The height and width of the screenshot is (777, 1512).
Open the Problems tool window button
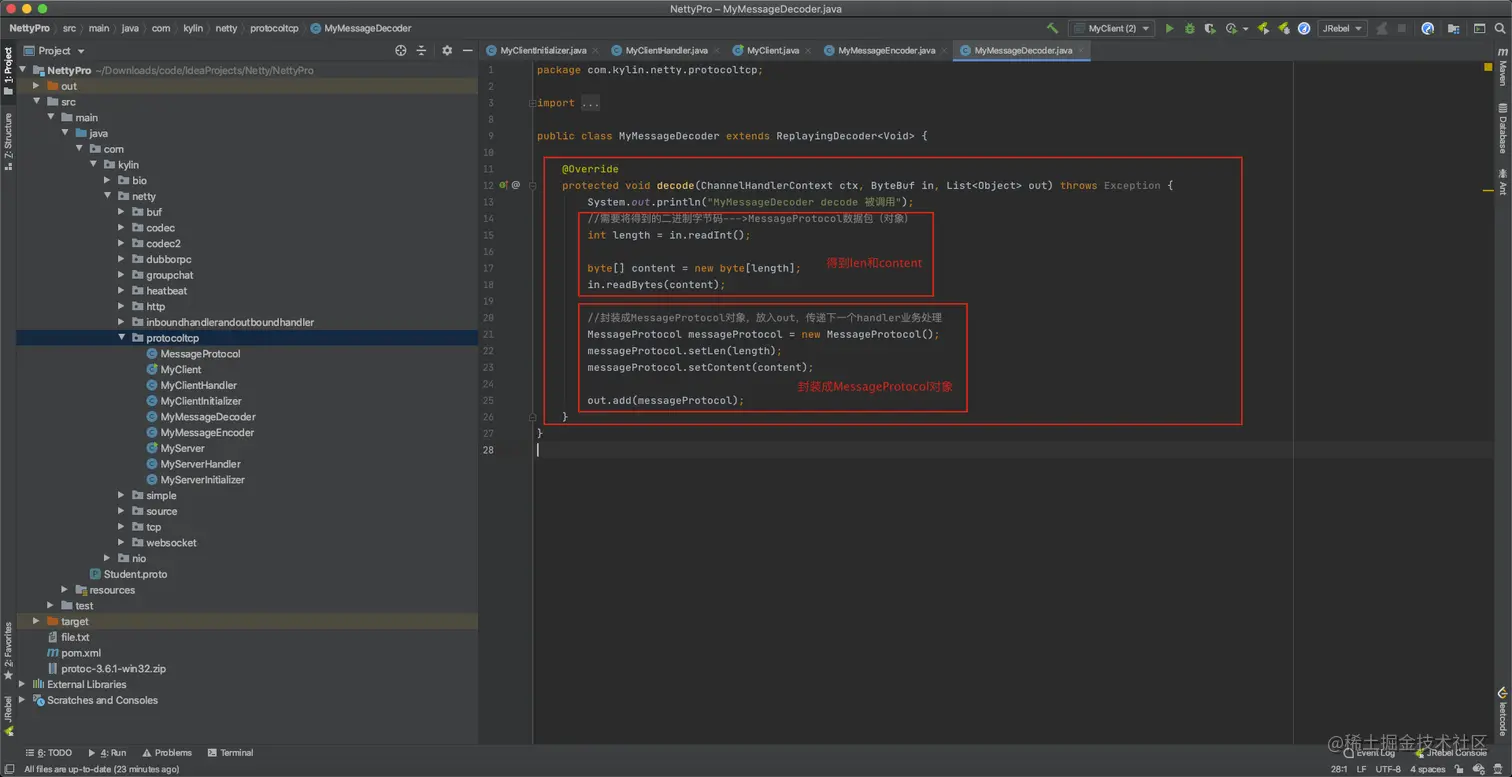coord(166,753)
